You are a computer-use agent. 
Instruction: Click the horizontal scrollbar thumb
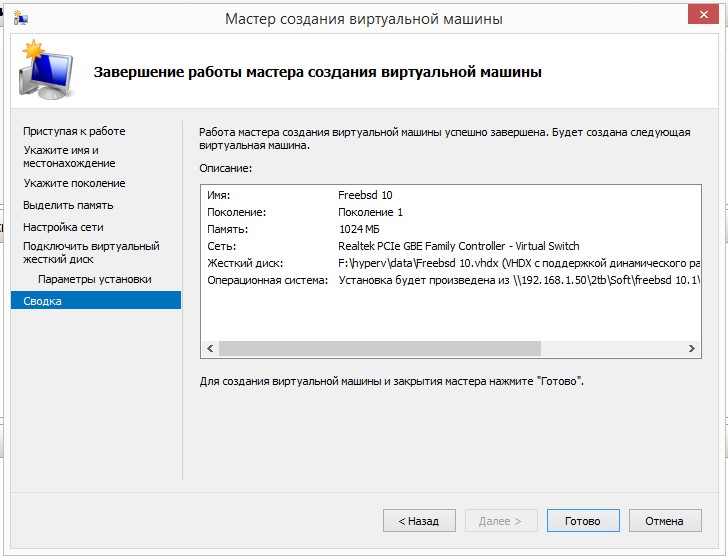click(x=380, y=348)
